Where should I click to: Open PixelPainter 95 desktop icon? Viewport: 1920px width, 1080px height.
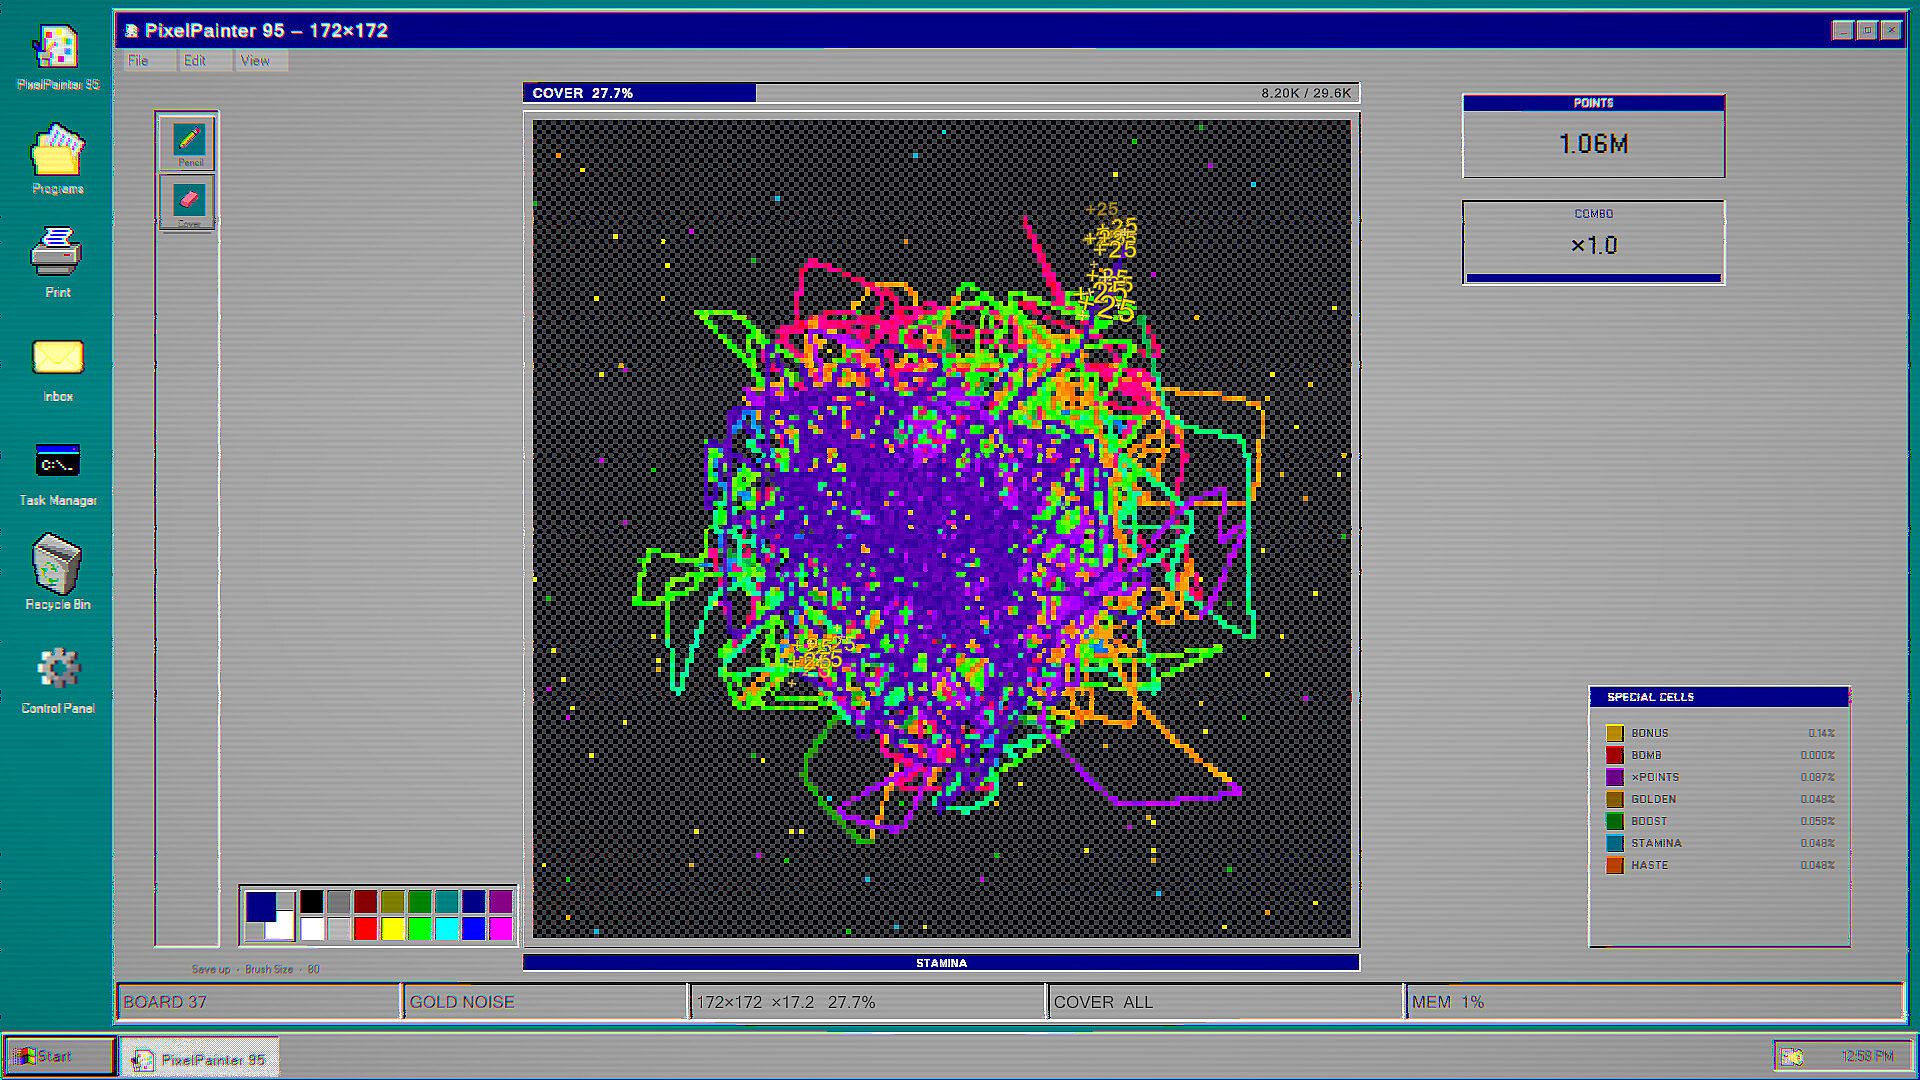point(57,58)
